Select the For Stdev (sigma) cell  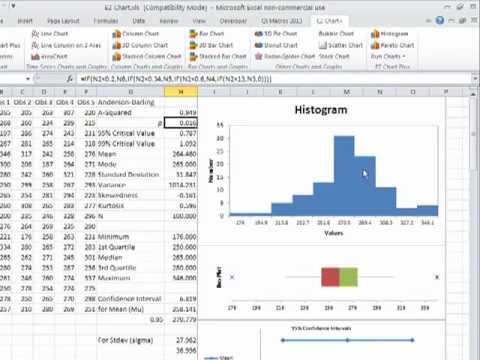(x=131, y=340)
